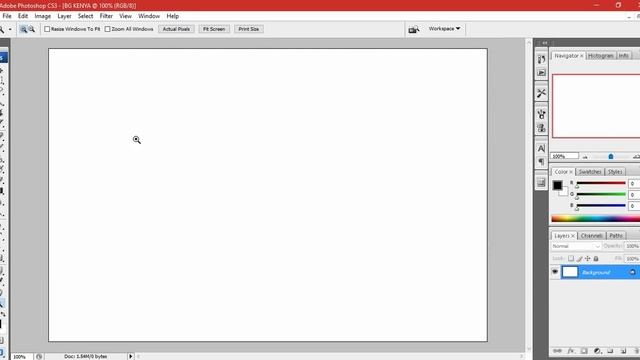Toggle Lock transparent pixels checkbox icon
640x360 pixels.
coord(571,259)
